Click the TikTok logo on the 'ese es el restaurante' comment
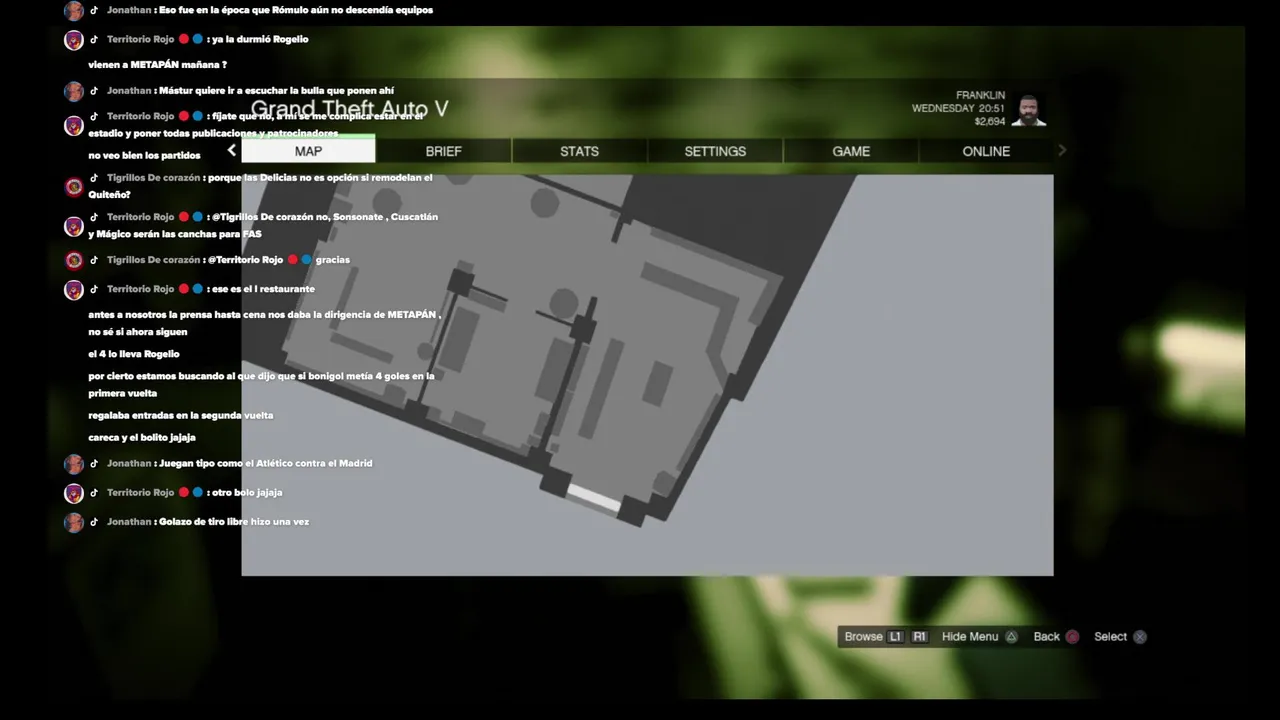This screenshot has height=720, width=1280. point(94,289)
